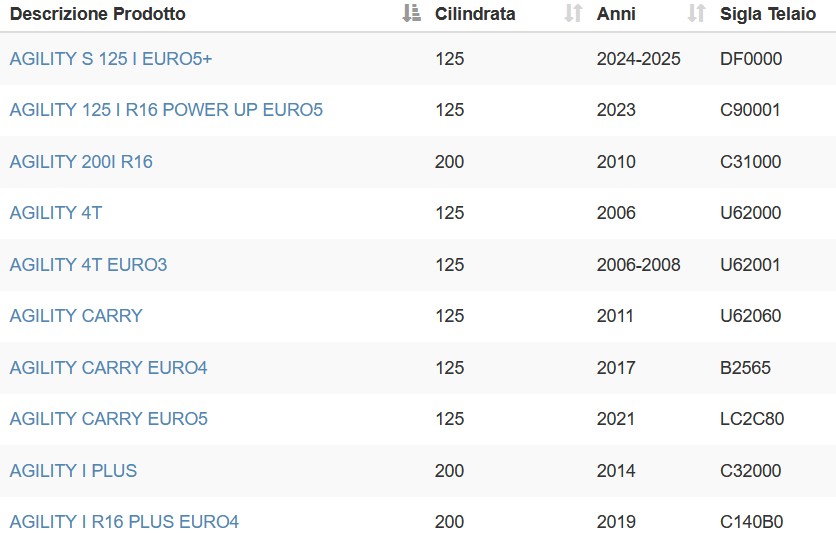This screenshot has width=836, height=533.
Task: Click the years value 2006-2008
Action: (x=638, y=264)
